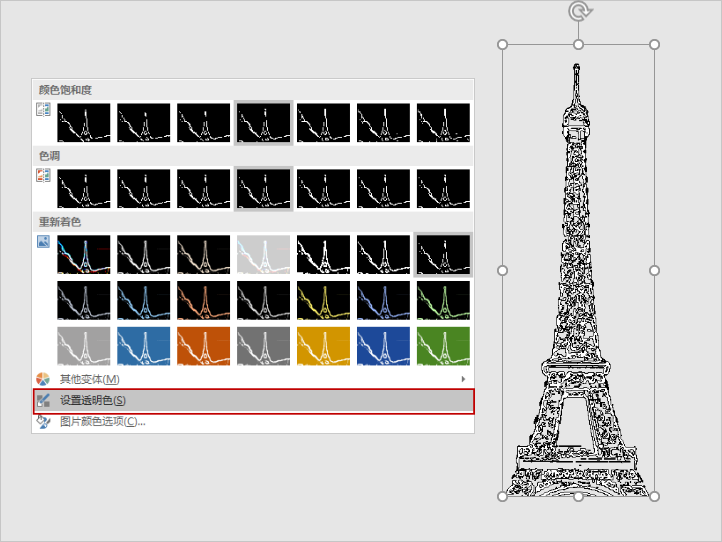This screenshot has height=542, width=722.
Task: Select fifth saturation thumbnail under 颜色饱和度
Action: 323,122
